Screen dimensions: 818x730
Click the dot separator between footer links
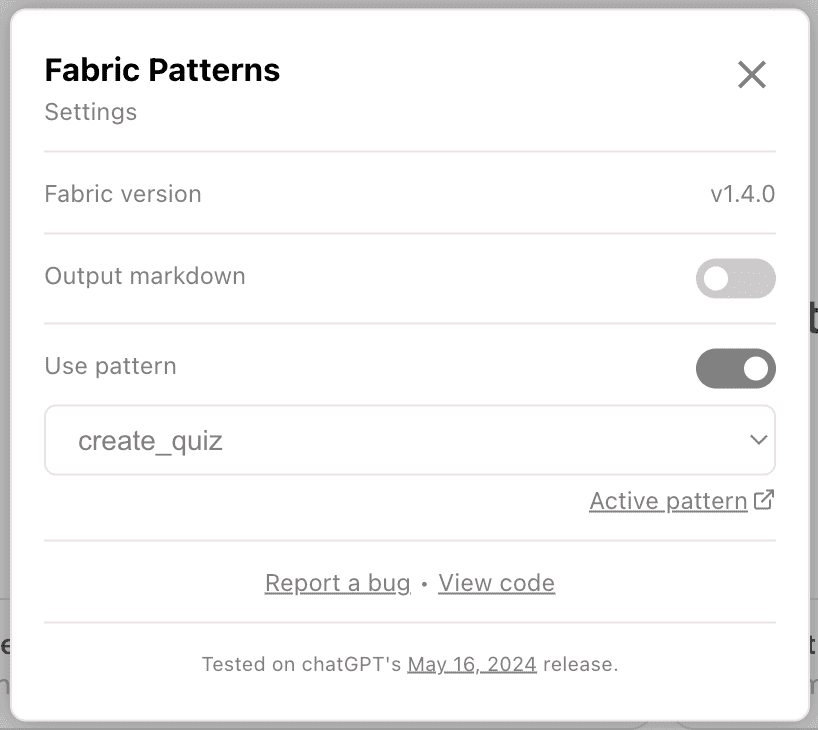pos(424,584)
